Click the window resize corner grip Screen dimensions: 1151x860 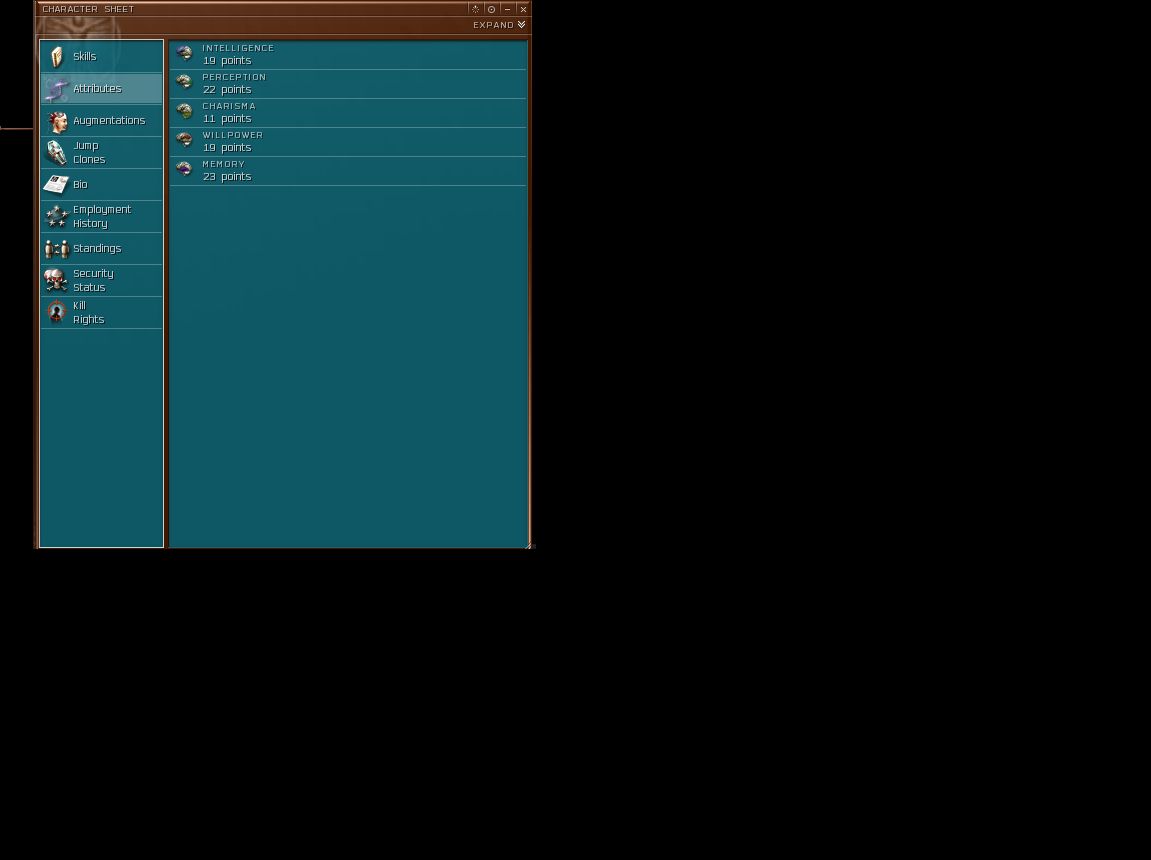(528, 545)
